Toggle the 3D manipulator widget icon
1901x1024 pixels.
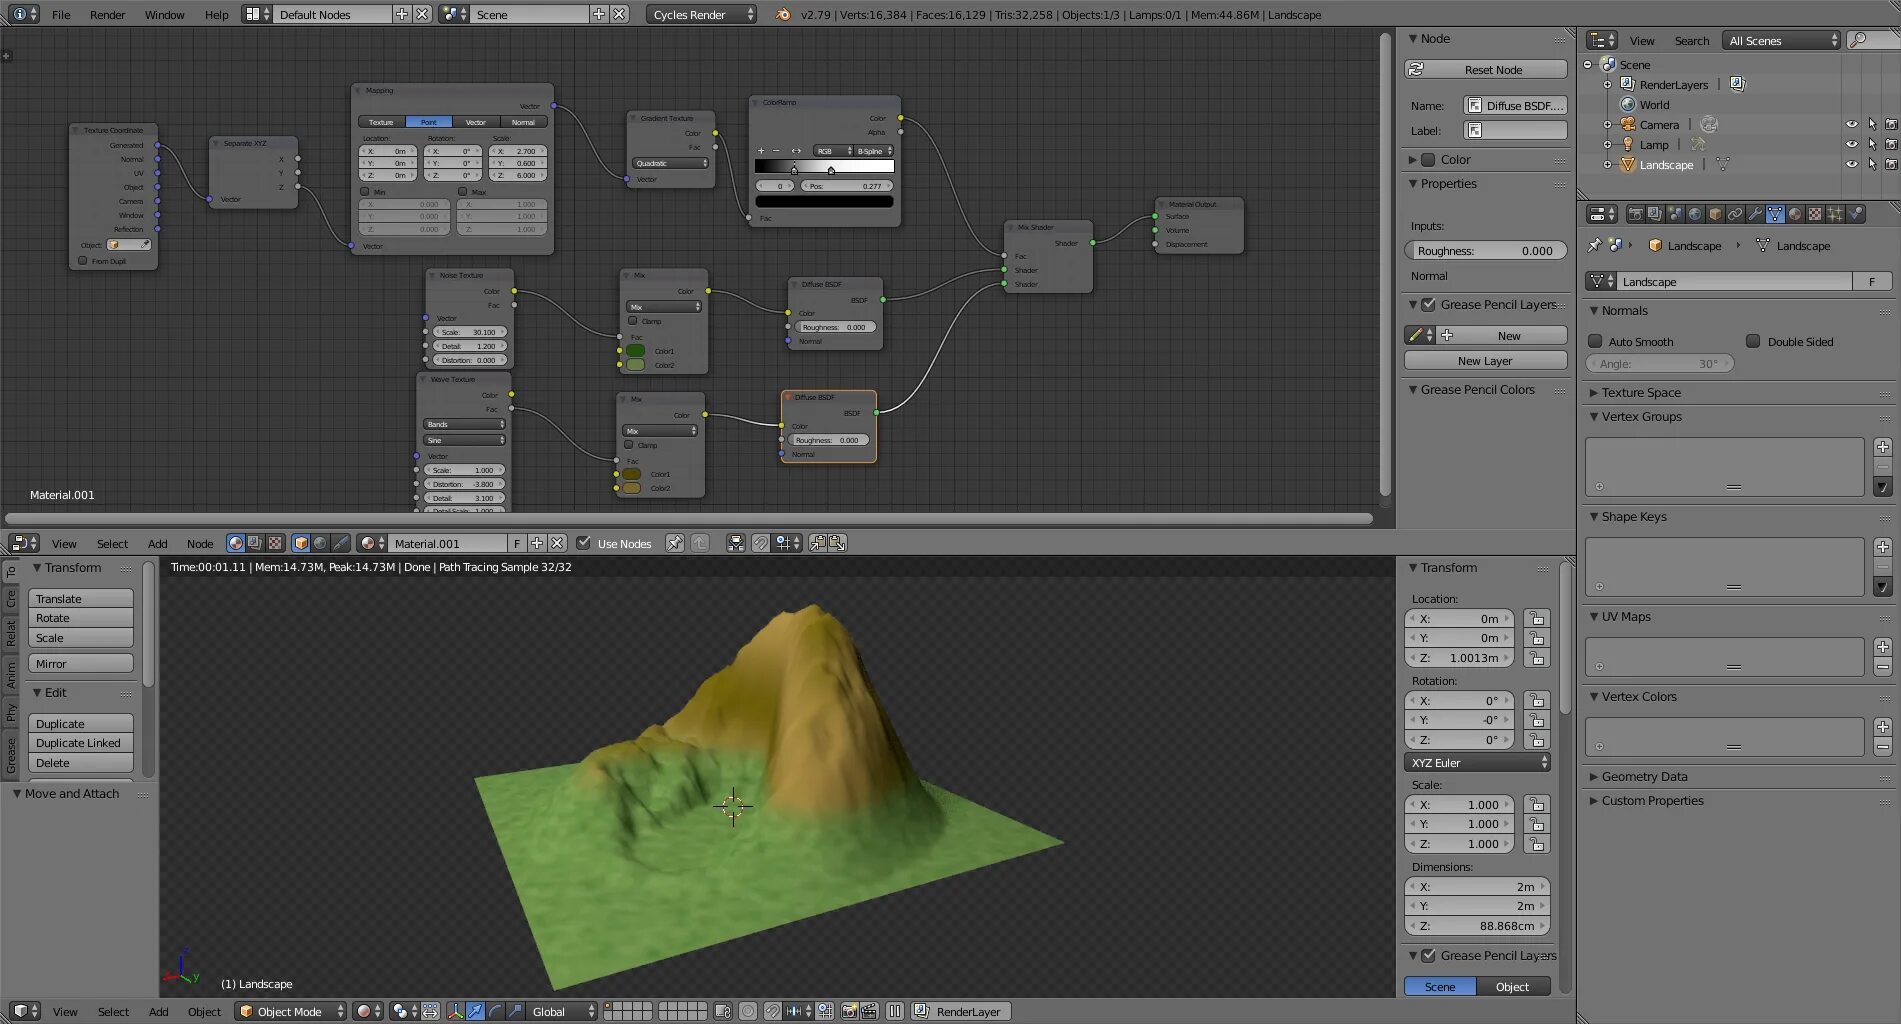point(455,1012)
